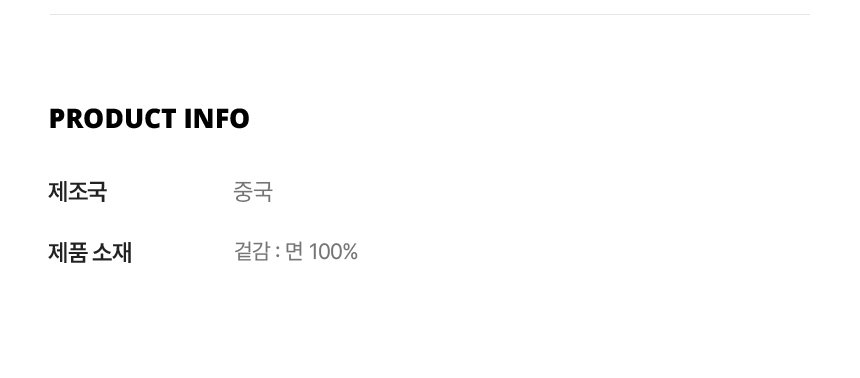Select the word 겉감 in material value
Screen dimensions: 860x378
point(252,252)
